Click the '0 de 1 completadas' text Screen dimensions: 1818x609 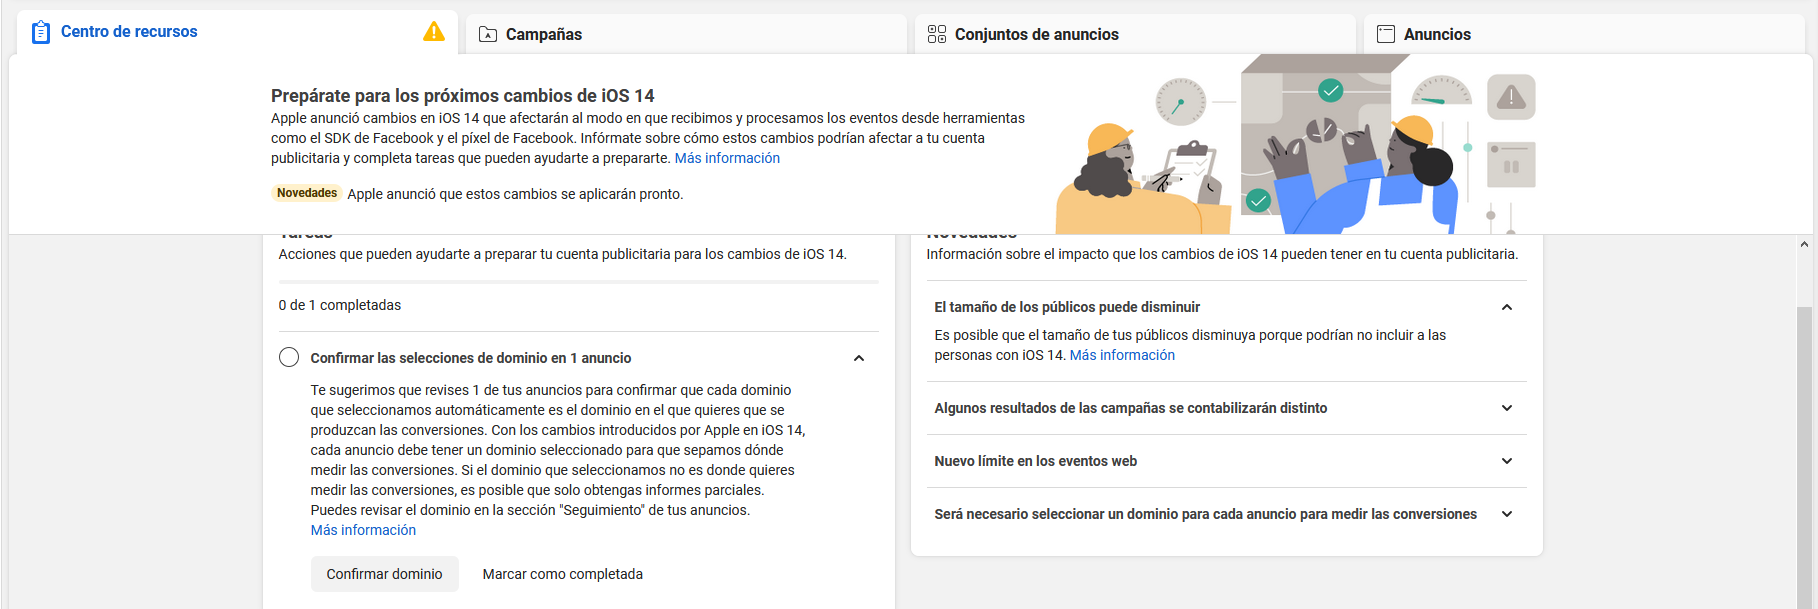point(340,305)
